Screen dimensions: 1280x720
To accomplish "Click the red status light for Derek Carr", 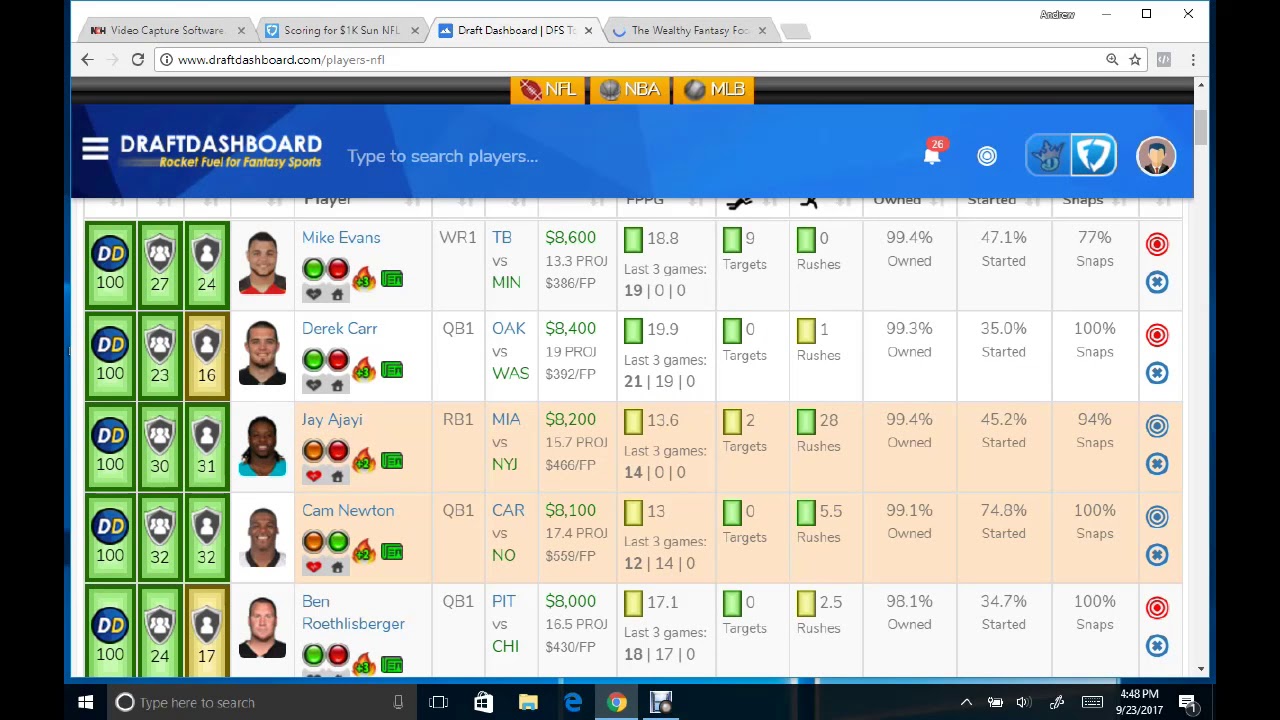I will 337,360.
